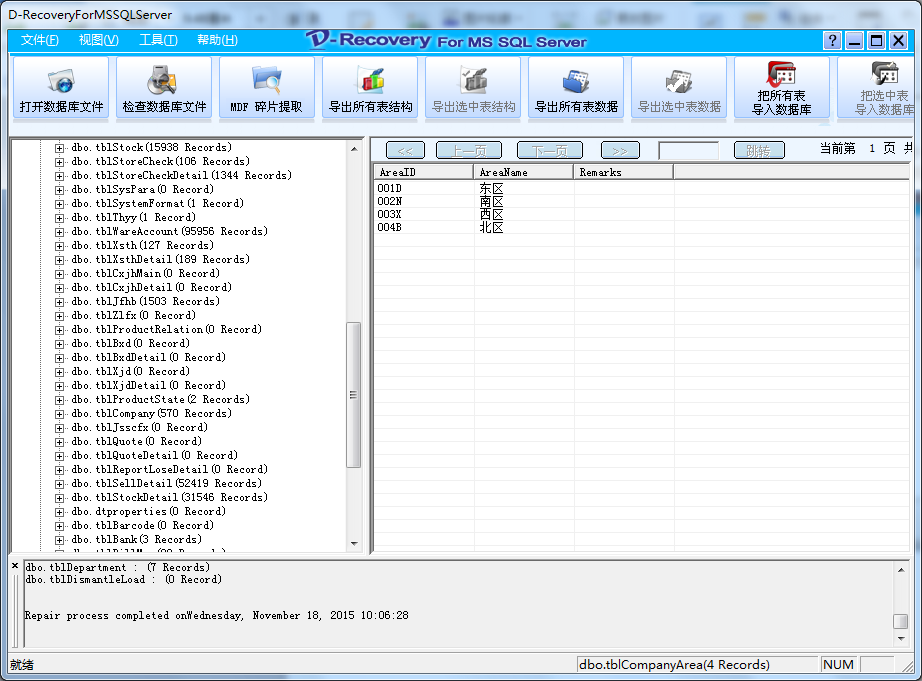
Task: Select dbo.tblSystemFormat (1 Record) table
Action: click(x=157, y=203)
